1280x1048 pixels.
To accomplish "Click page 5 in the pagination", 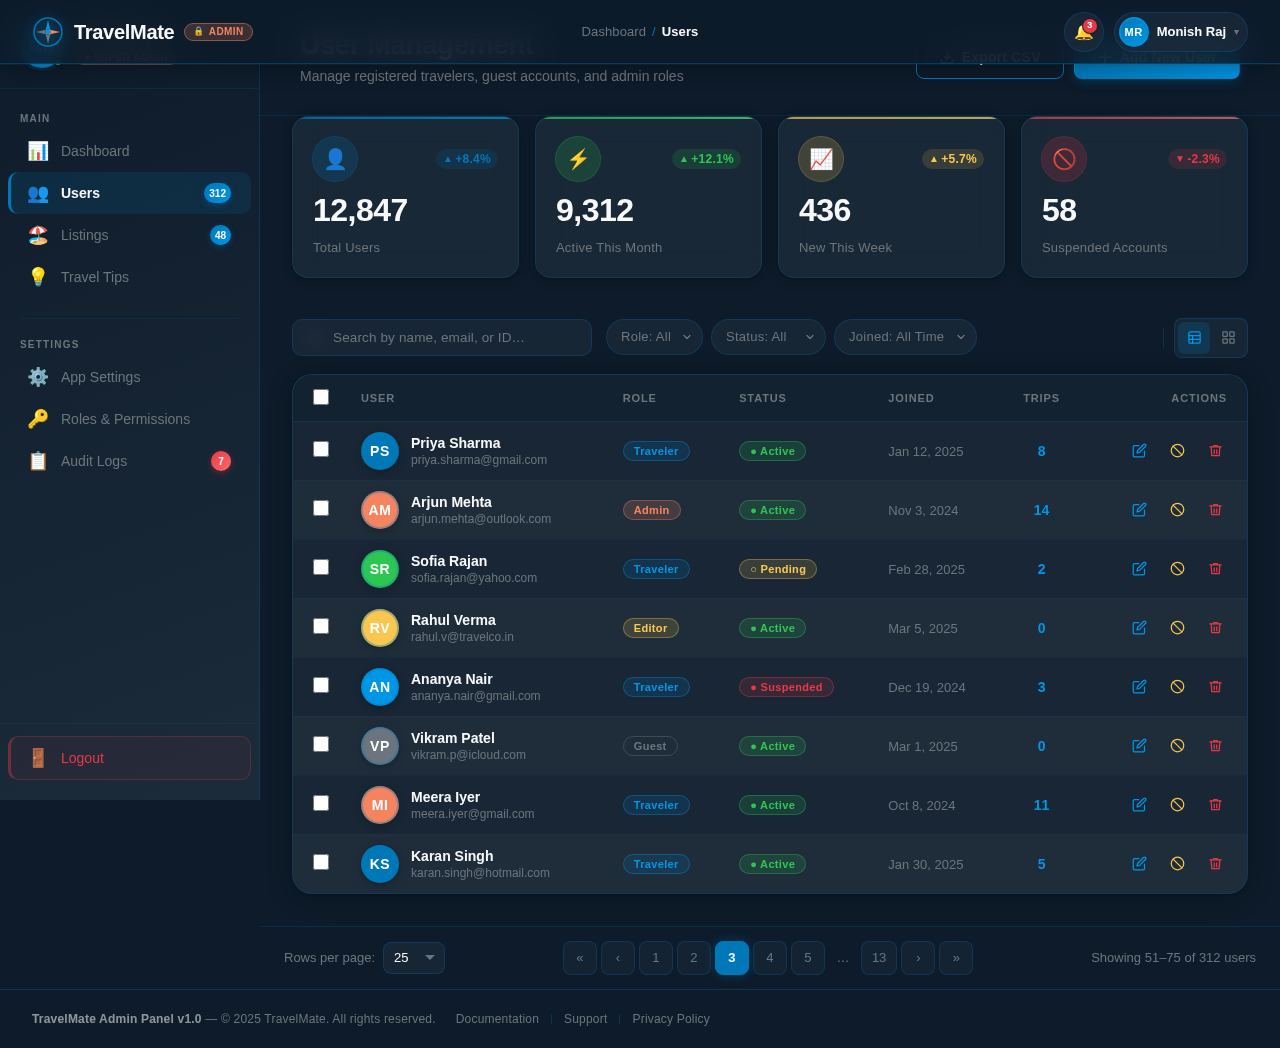I will coord(807,957).
